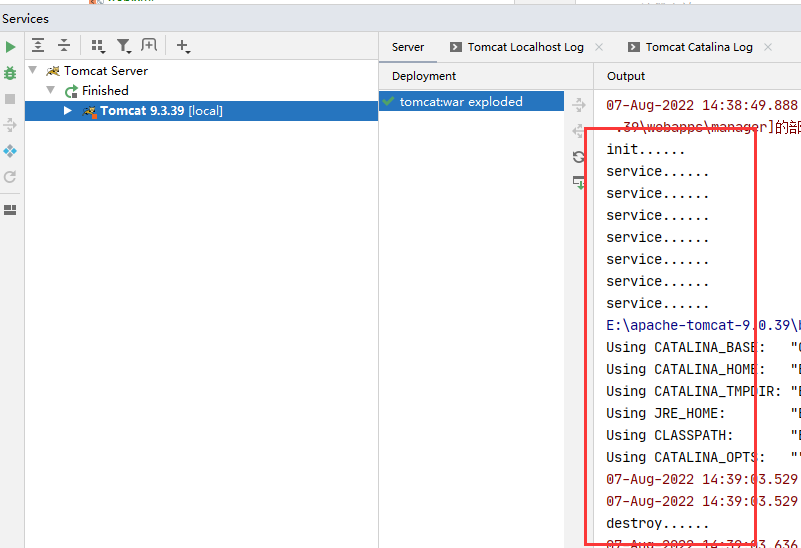The image size is (801, 548).
Task: Click the gray rerun circular arrow icon
Action: (x=10, y=177)
